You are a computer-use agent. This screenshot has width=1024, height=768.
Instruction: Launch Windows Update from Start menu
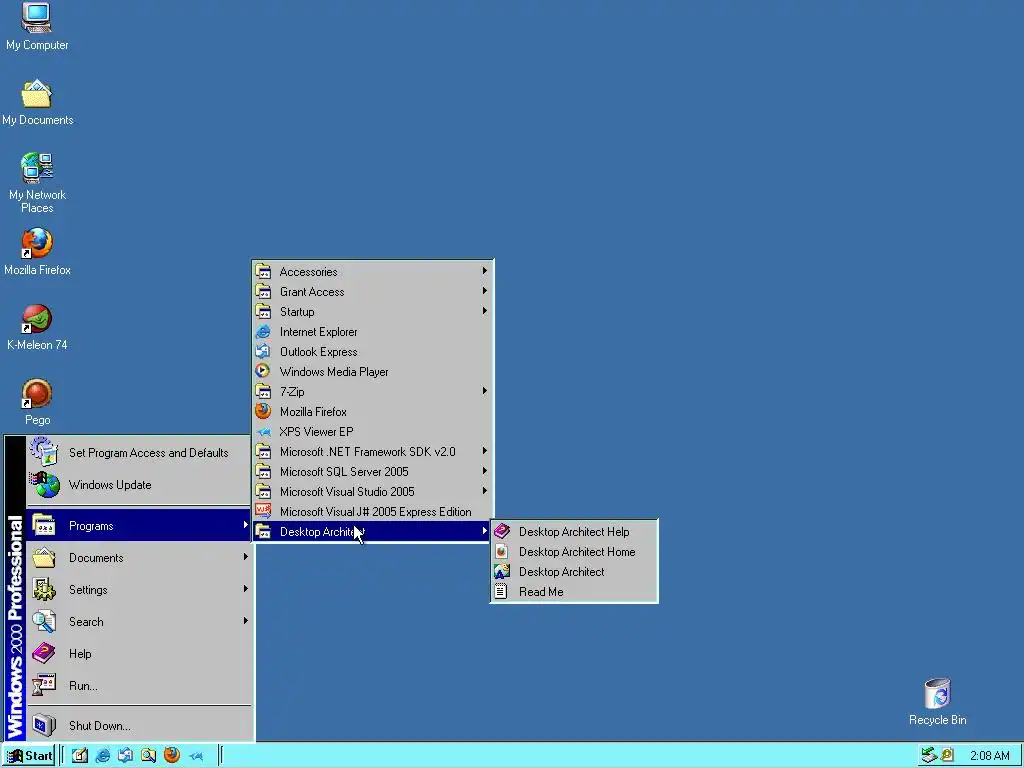coord(138,485)
